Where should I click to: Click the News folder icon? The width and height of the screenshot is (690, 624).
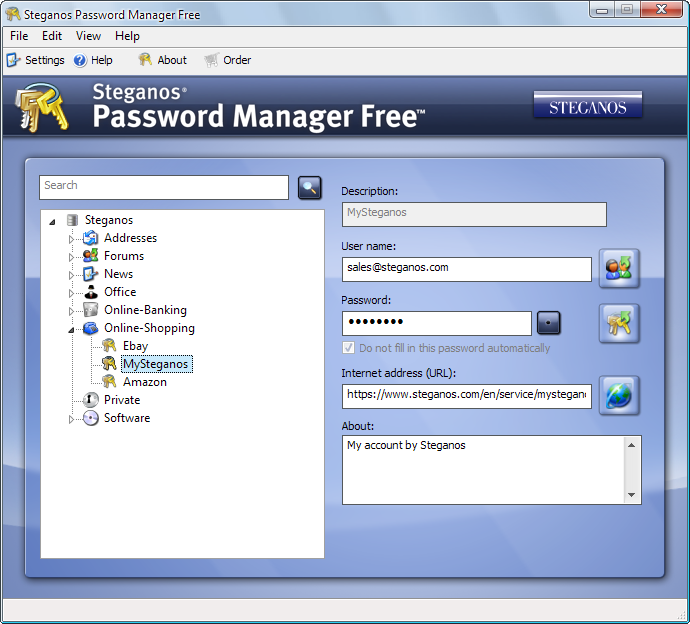(90, 274)
